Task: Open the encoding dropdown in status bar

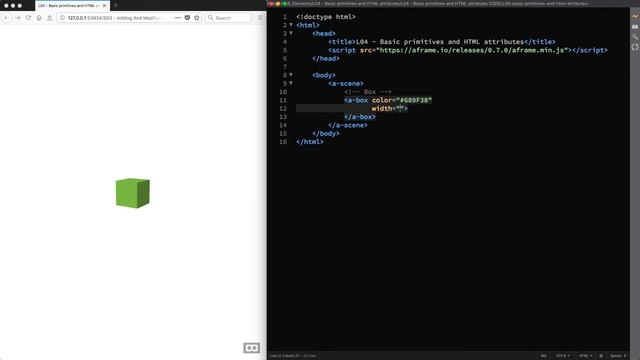Action: coord(562,356)
